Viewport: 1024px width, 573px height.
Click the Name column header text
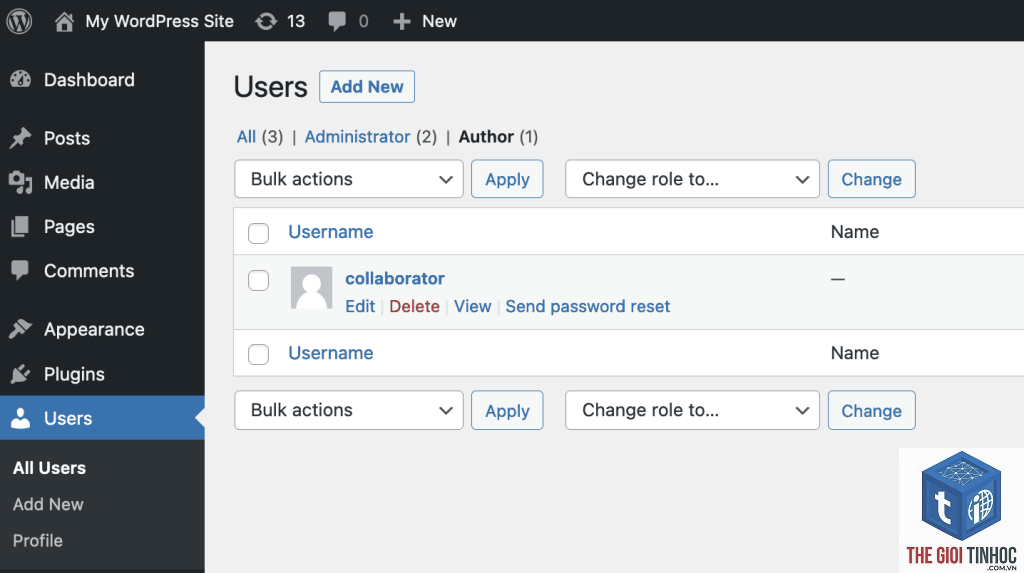(854, 232)
